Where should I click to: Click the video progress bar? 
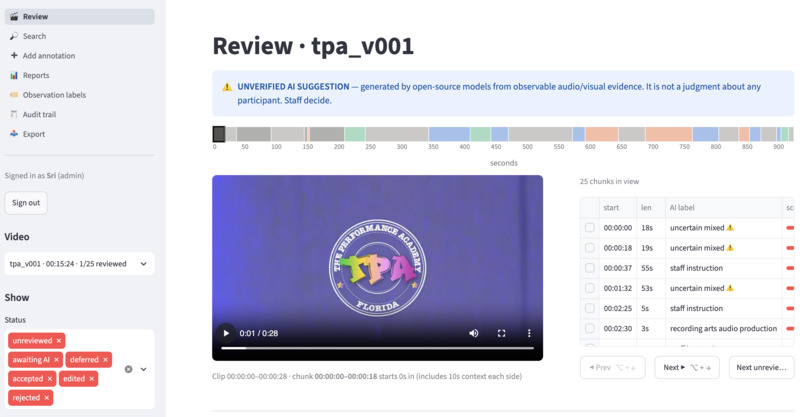pyautogui.click(x=377, y=348)
